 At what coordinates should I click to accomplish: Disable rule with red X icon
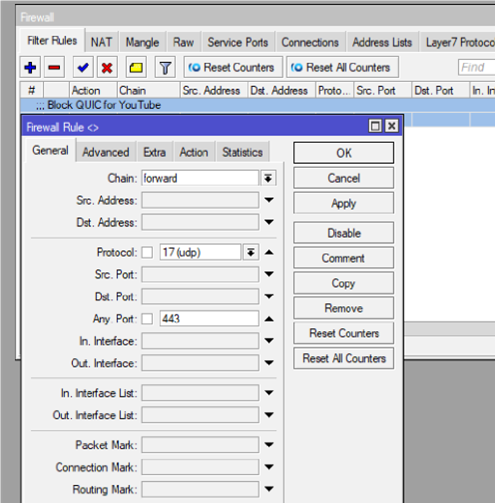[x=107, y=68]
